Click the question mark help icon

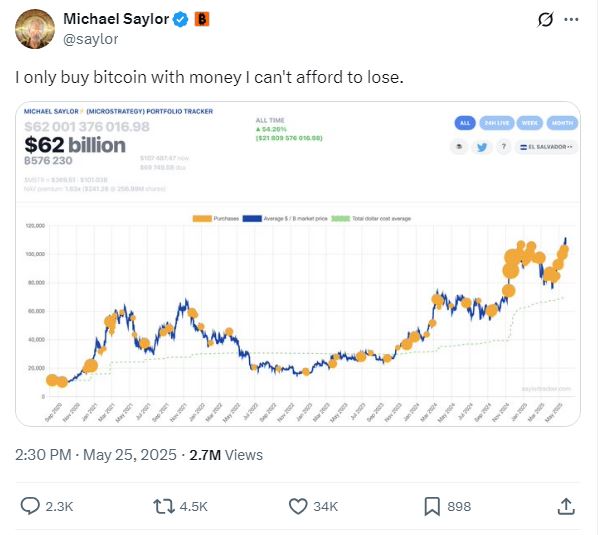tap(504, 147)
